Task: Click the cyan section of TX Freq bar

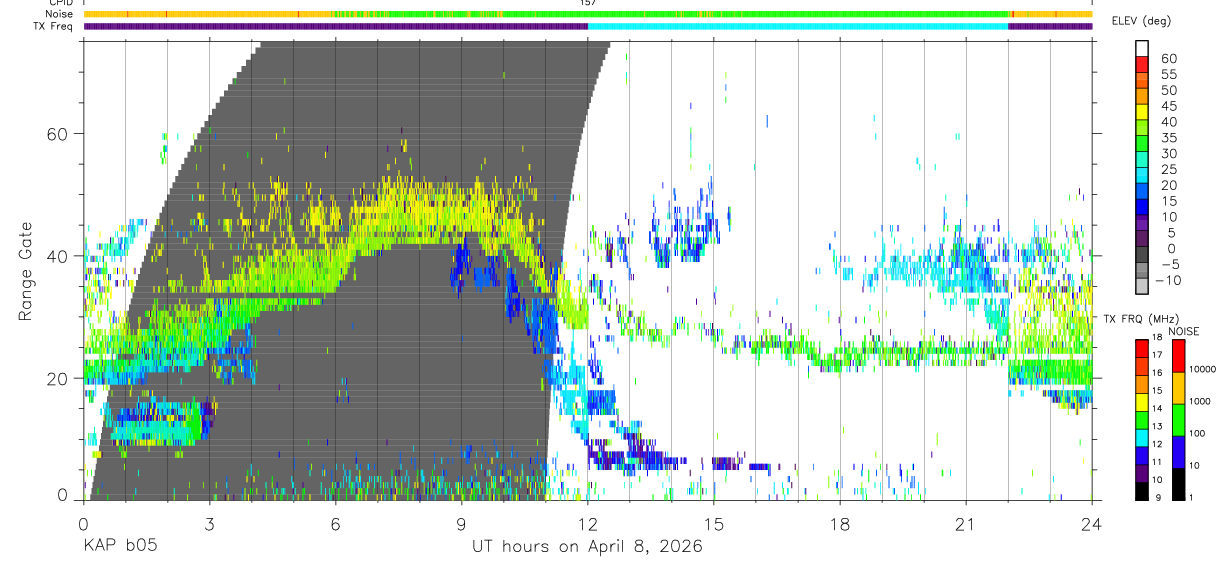Action: coord(798,26)
